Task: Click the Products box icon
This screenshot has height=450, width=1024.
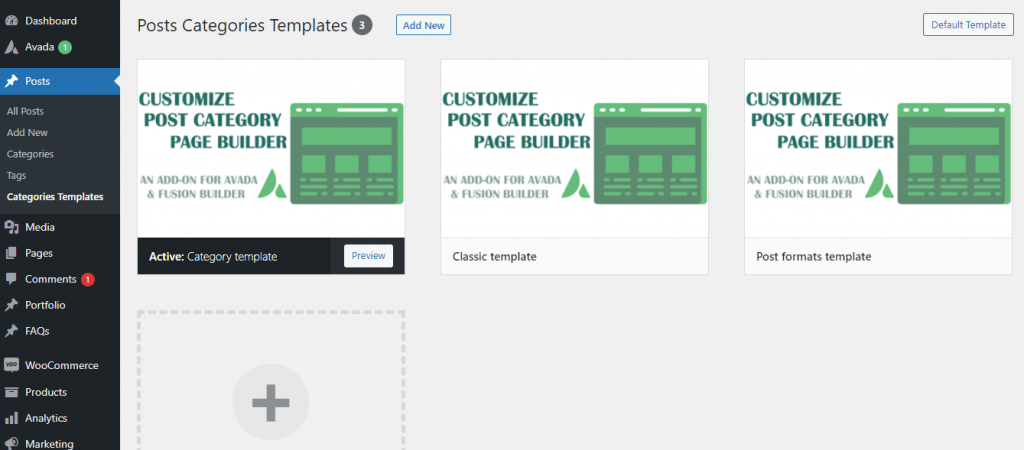Action: pos(11,392)
